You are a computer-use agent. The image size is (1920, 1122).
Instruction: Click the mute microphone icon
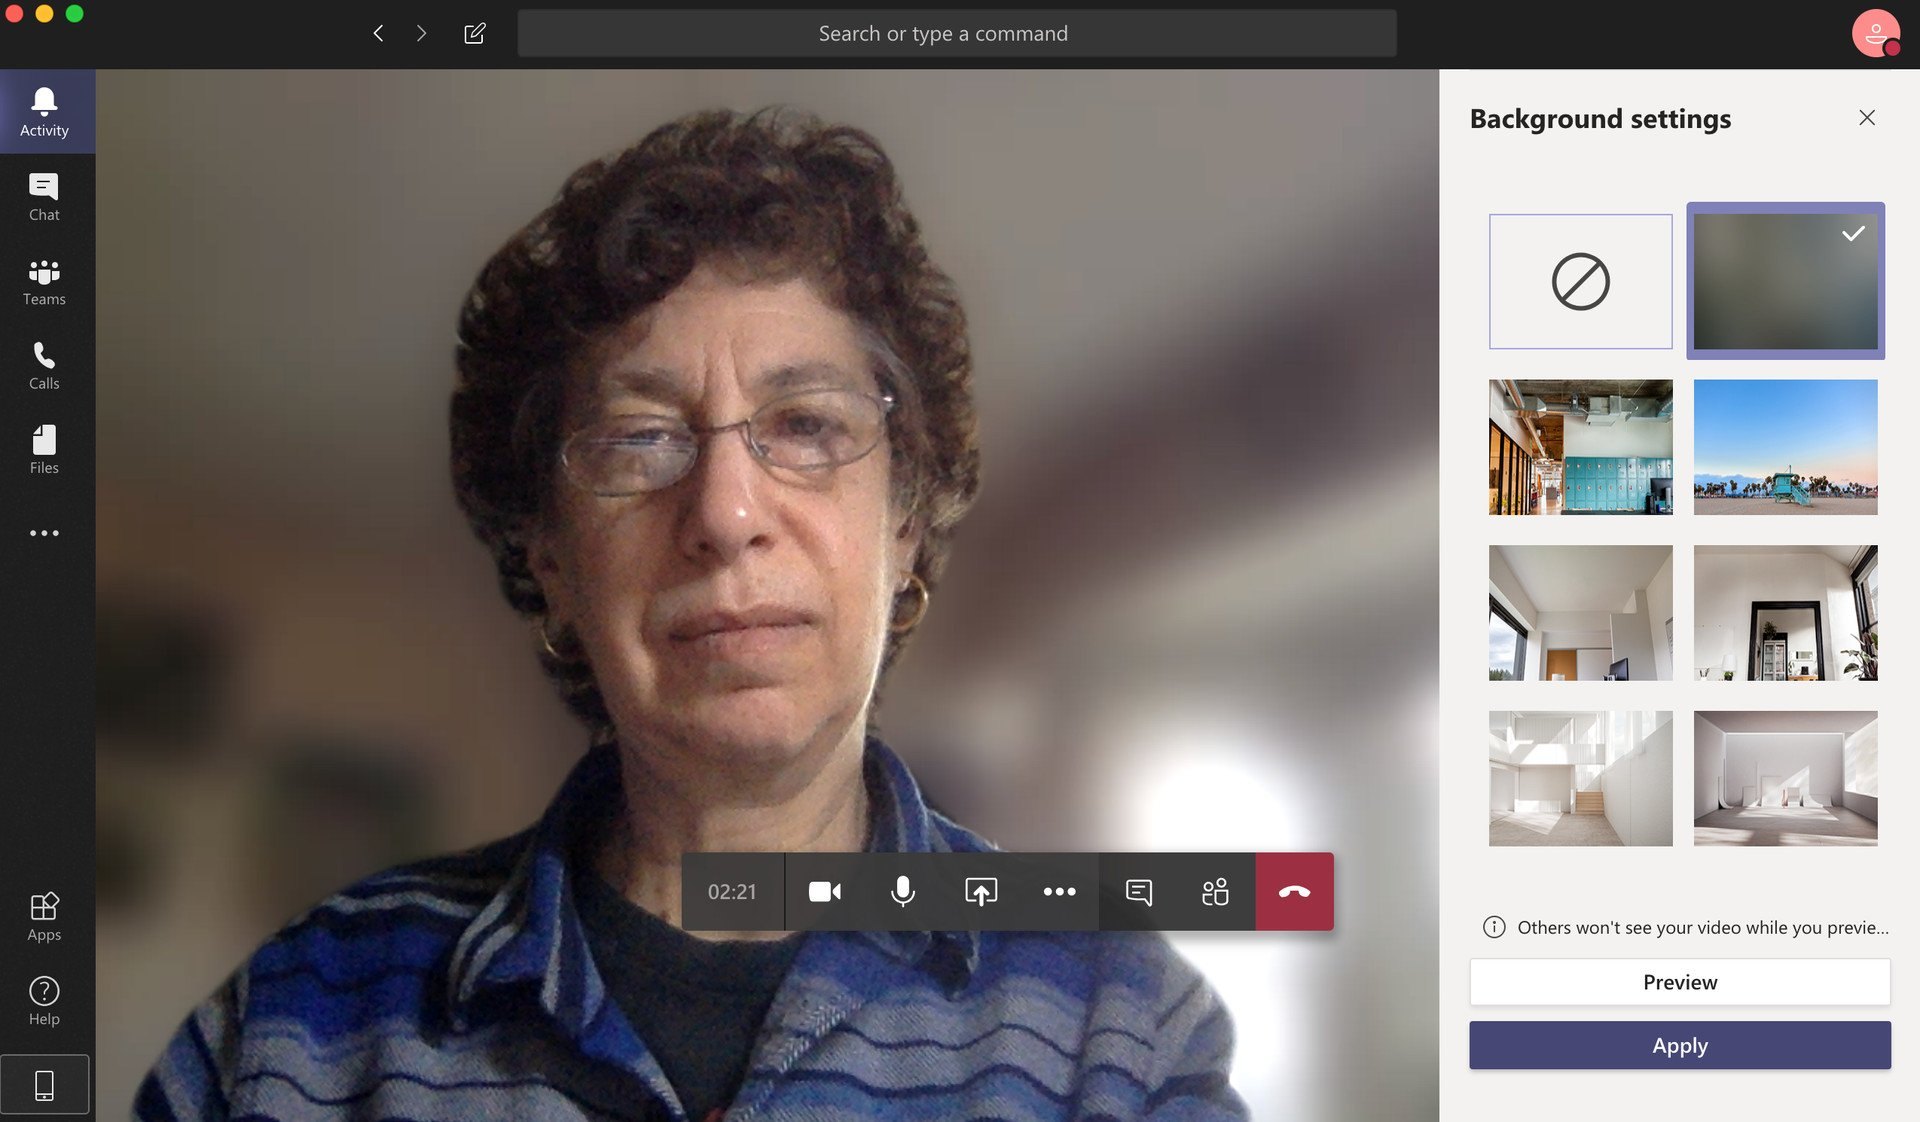coord(903,891)
